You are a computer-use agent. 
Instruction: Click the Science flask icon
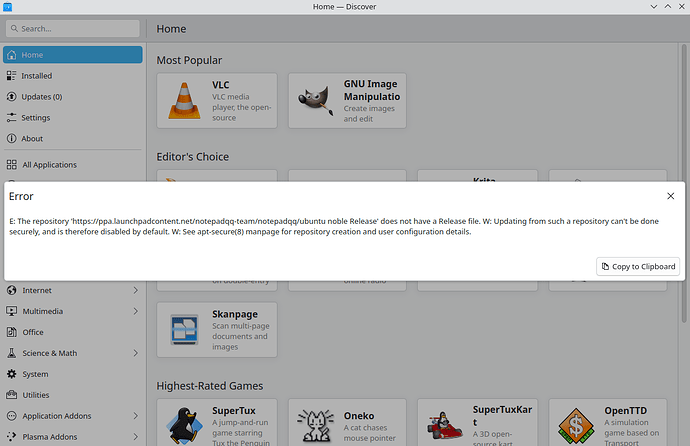(12, 353)
